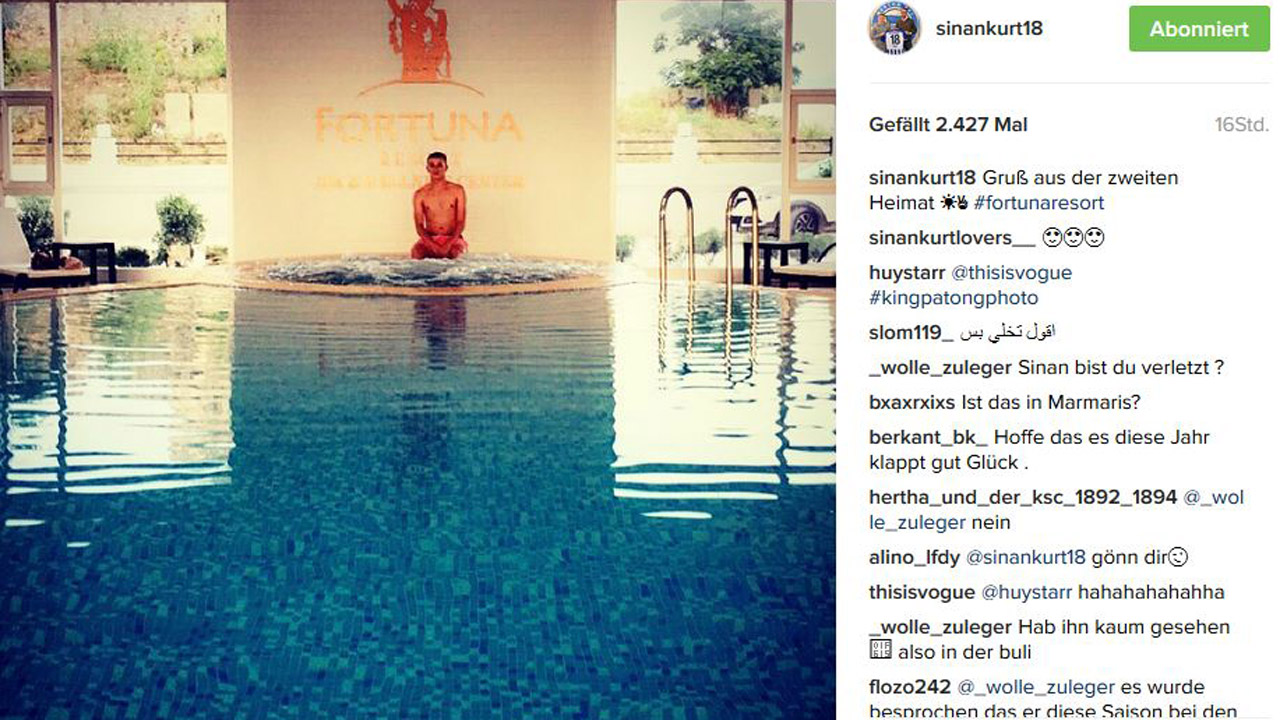Open the hertha_und_der_ksc_1892_1894 profile

1023,498
